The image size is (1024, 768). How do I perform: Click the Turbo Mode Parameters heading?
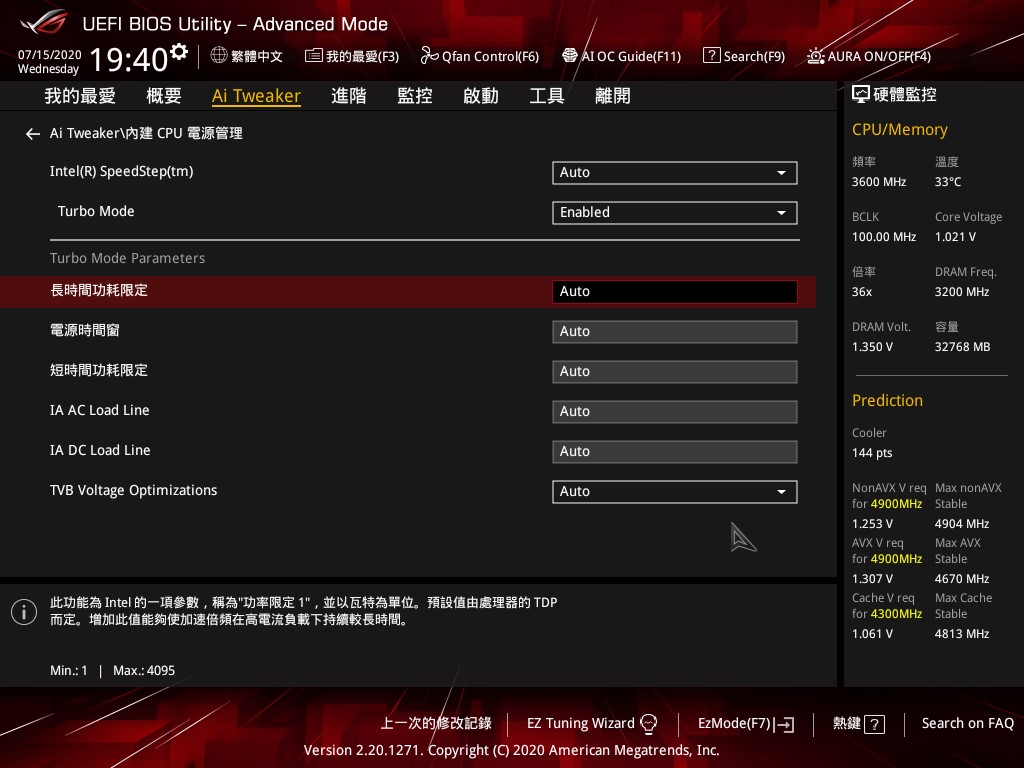[127, 258]
